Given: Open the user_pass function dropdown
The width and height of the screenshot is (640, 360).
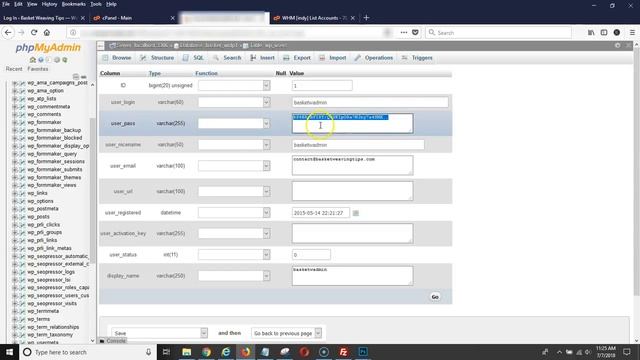Looking at the screenshot, I should point(234,123).
